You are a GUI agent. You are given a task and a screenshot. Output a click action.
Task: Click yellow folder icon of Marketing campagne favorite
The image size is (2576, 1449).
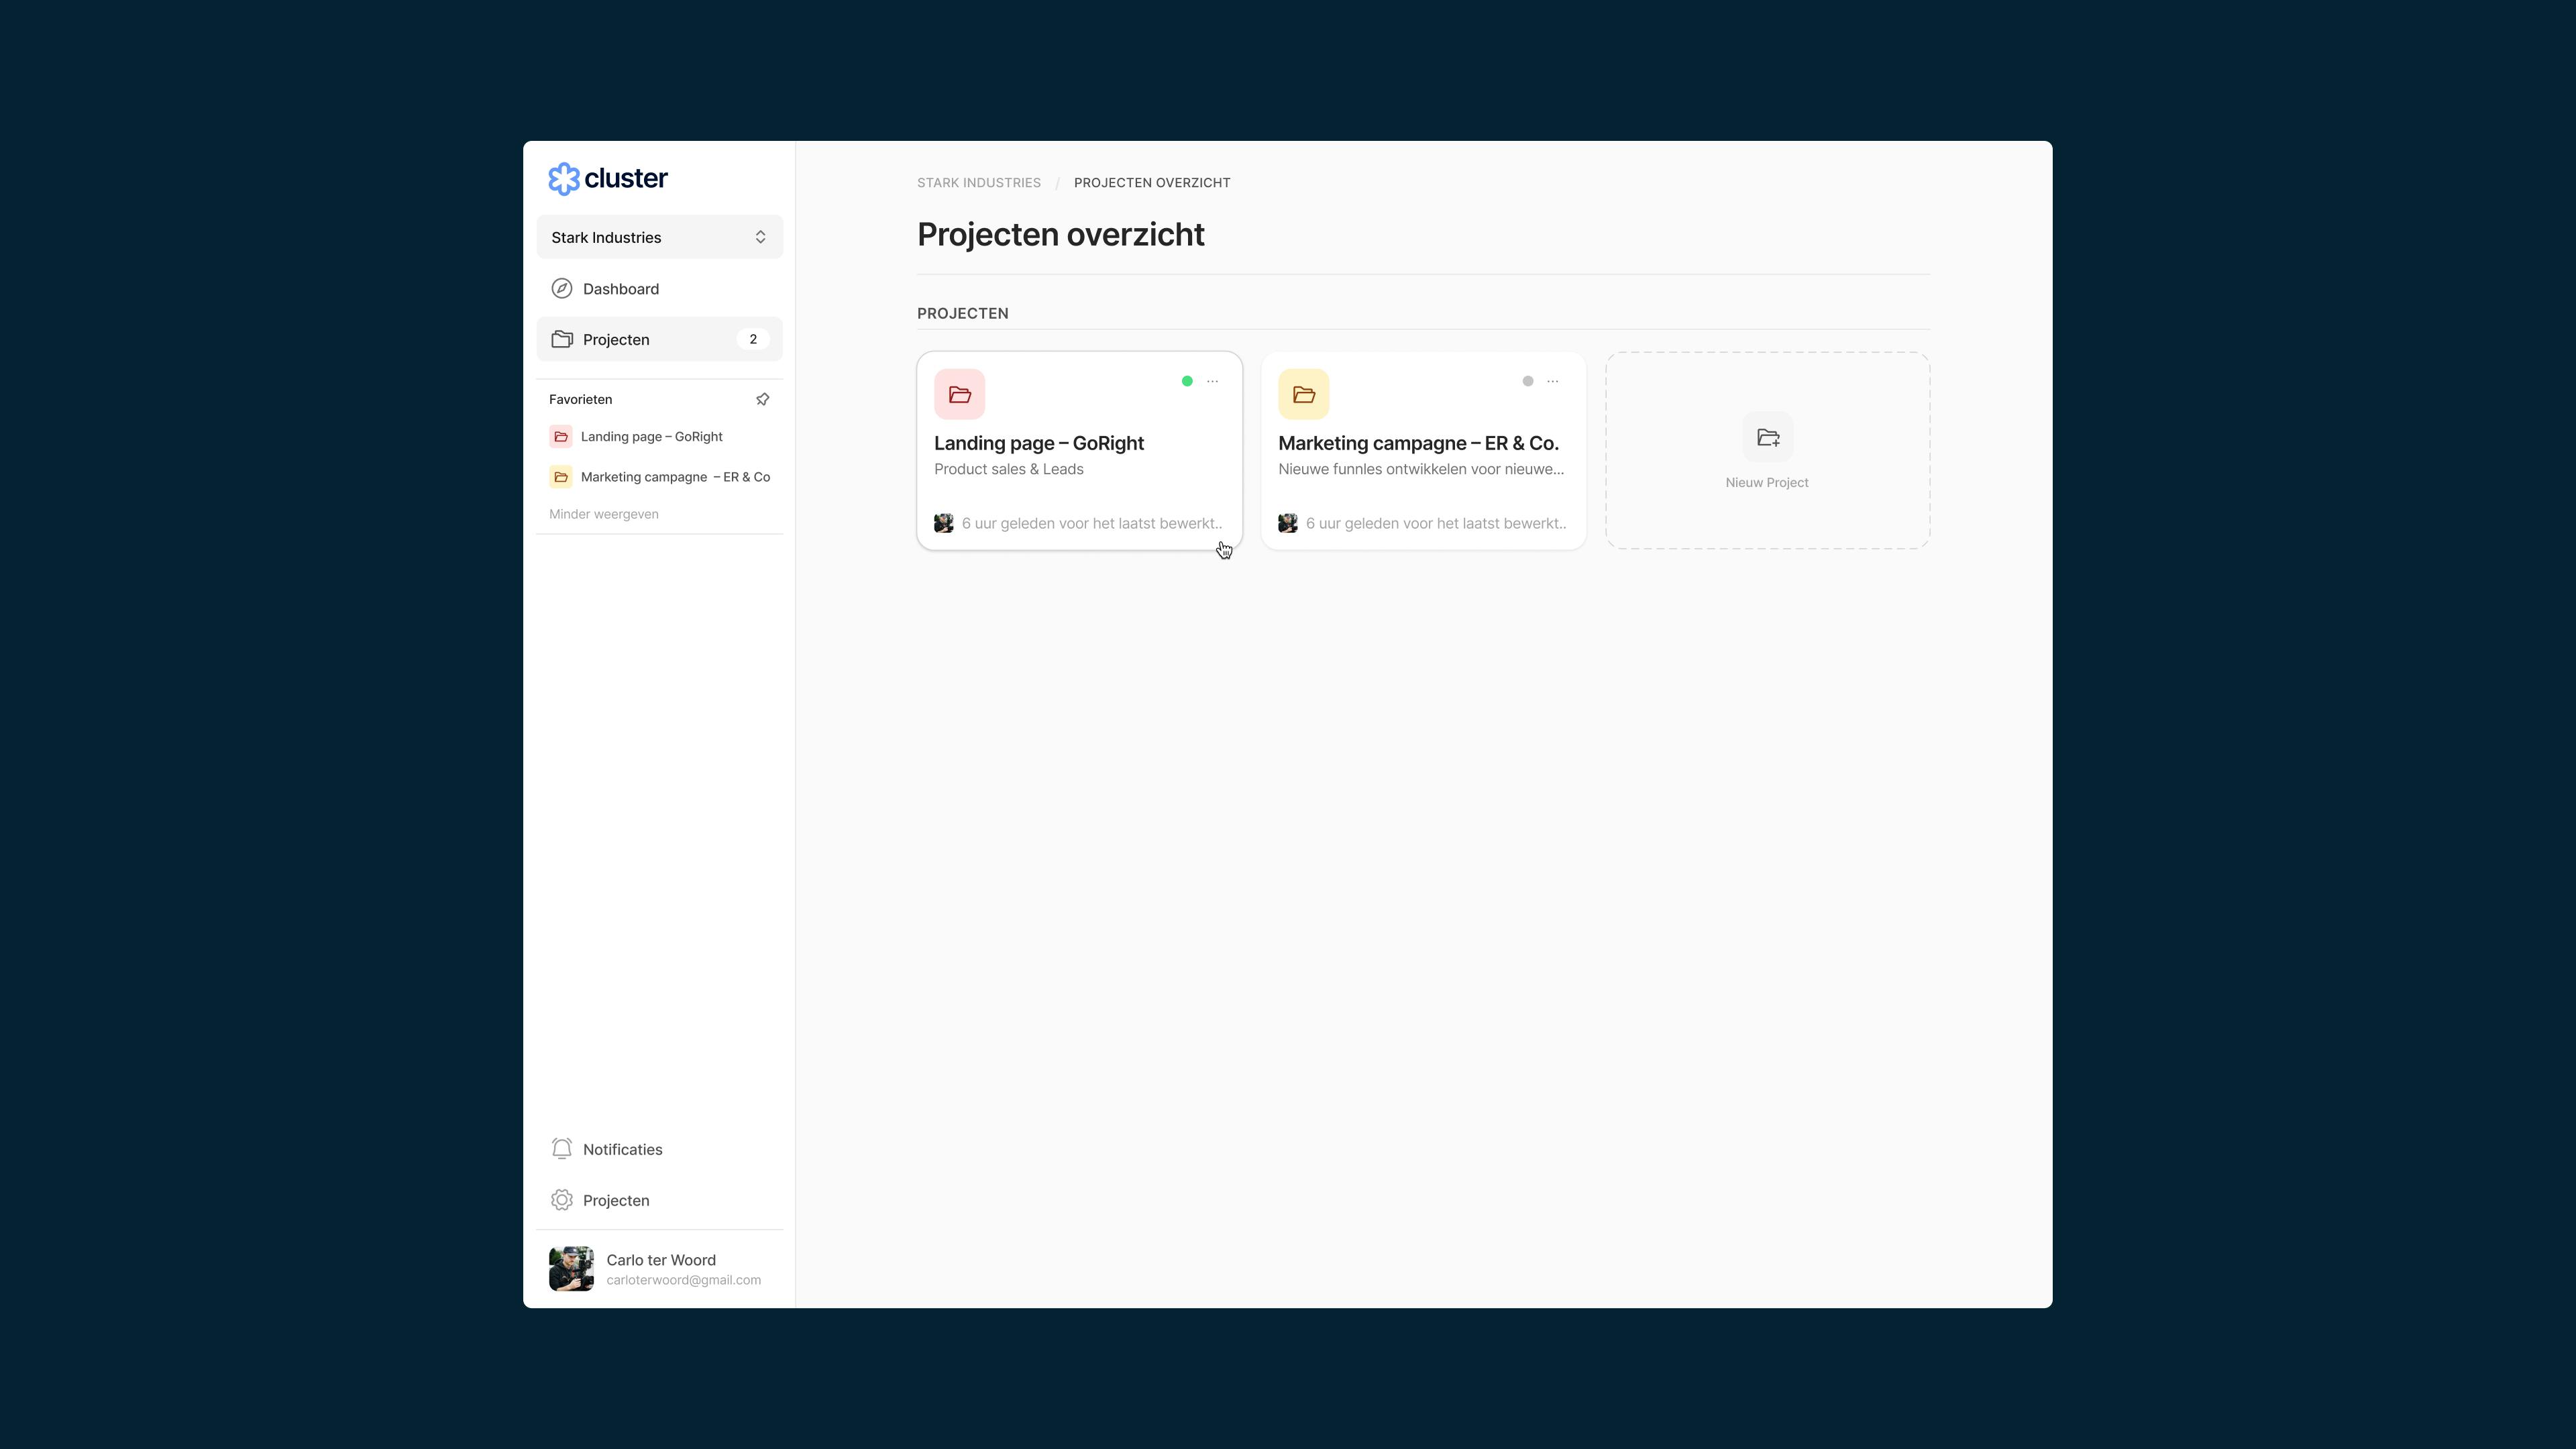[561, 477]
